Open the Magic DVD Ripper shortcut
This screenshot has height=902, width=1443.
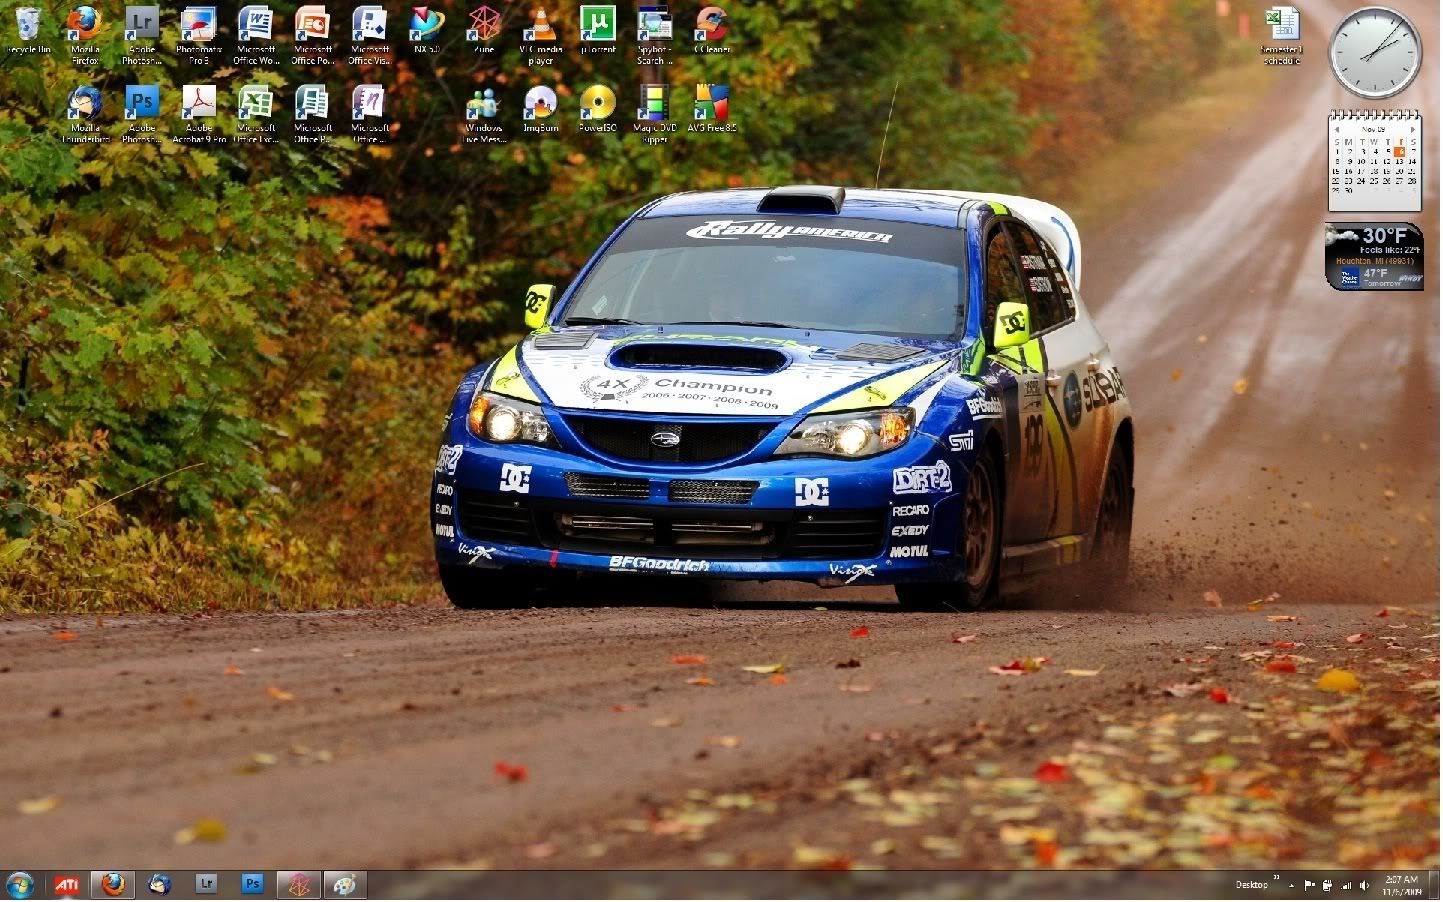655,114
